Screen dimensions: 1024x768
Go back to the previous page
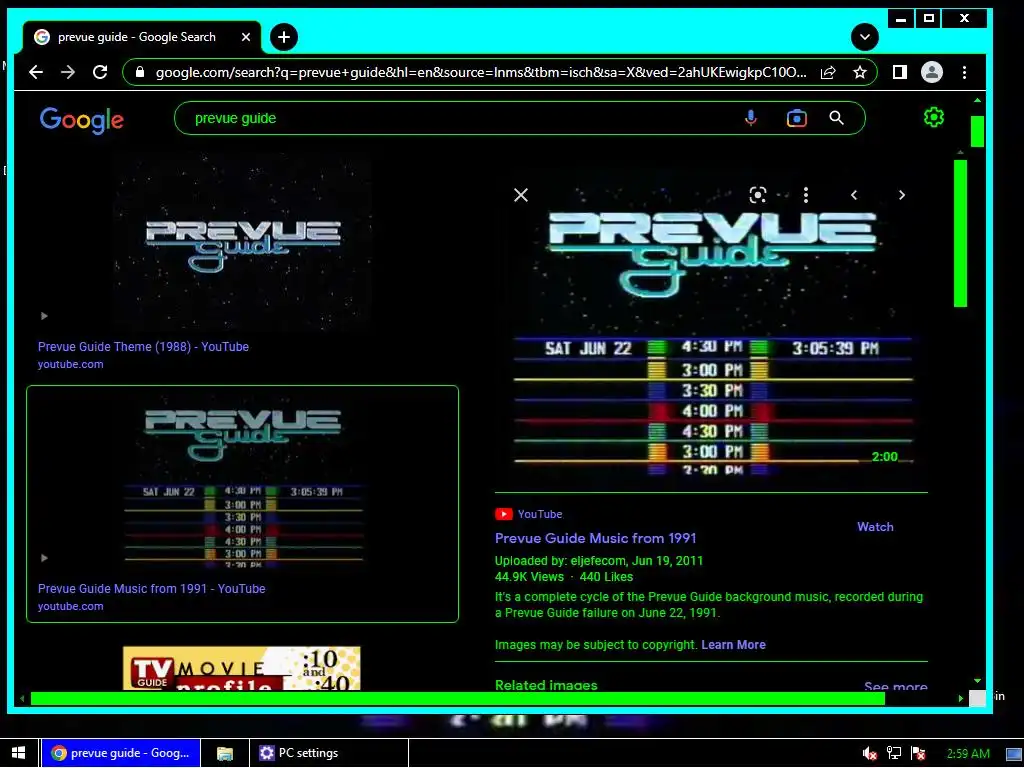36,72
